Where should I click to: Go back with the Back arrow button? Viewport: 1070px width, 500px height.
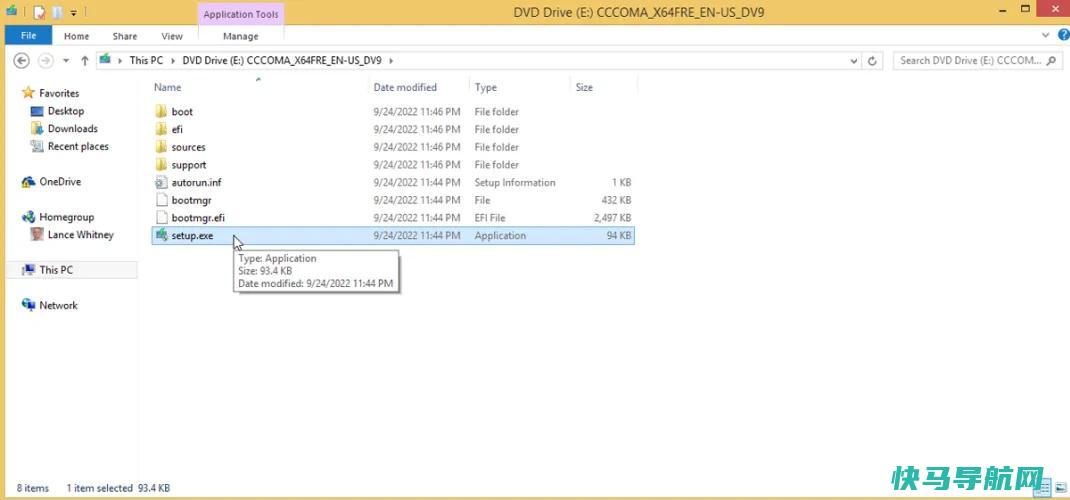(22, 61)
